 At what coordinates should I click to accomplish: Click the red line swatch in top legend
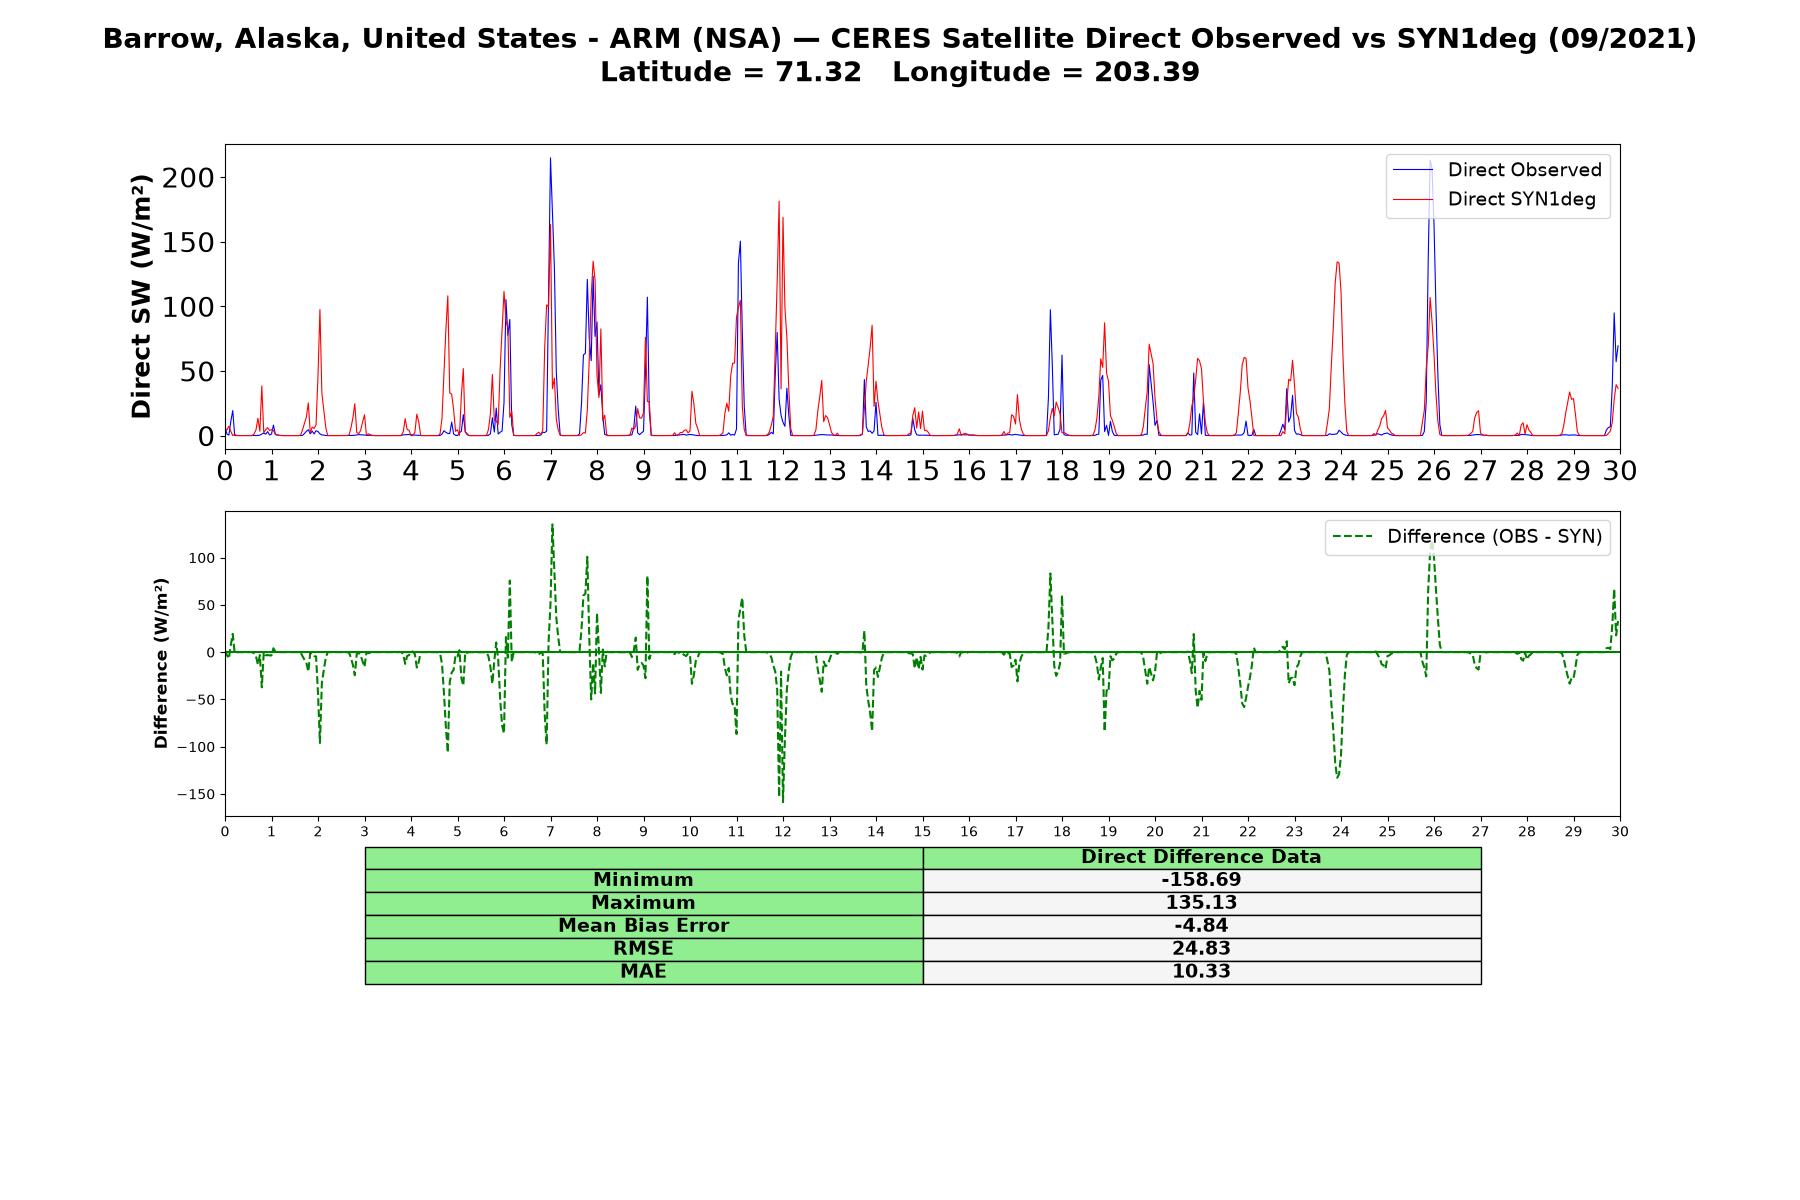click(x=1414, y=199)
